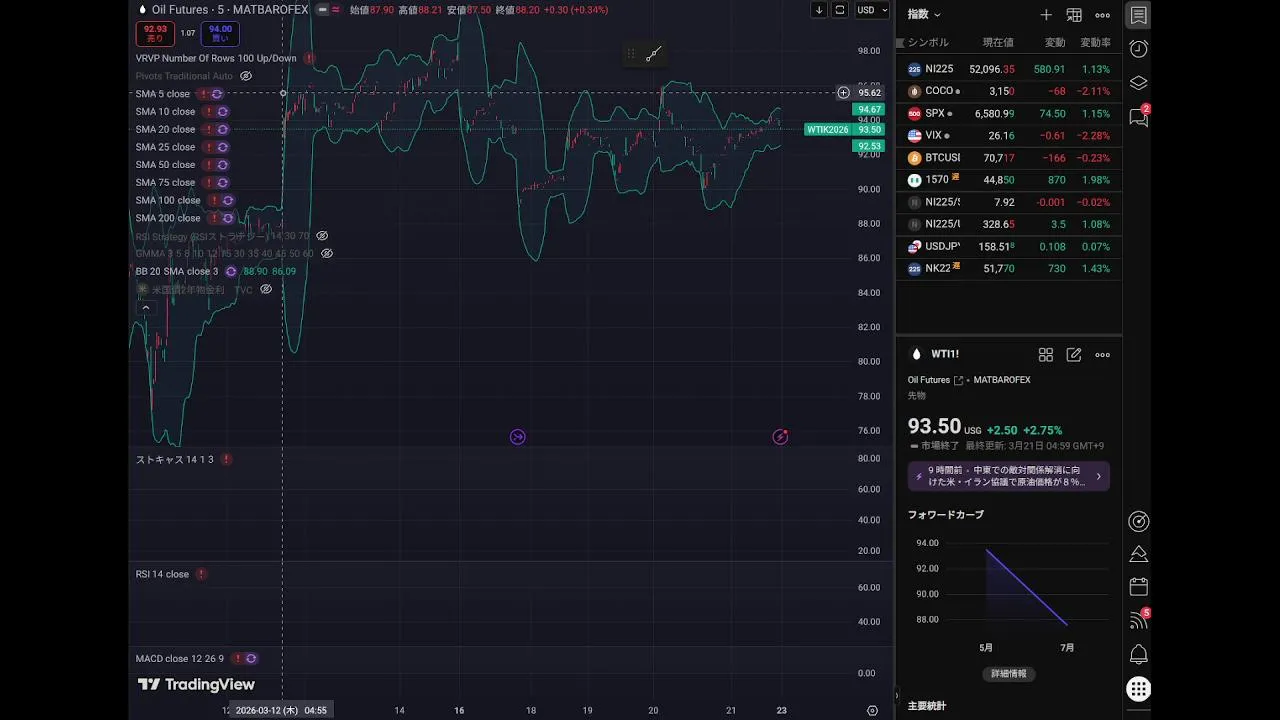Click the VRVP red warning icon

point(309,58)
